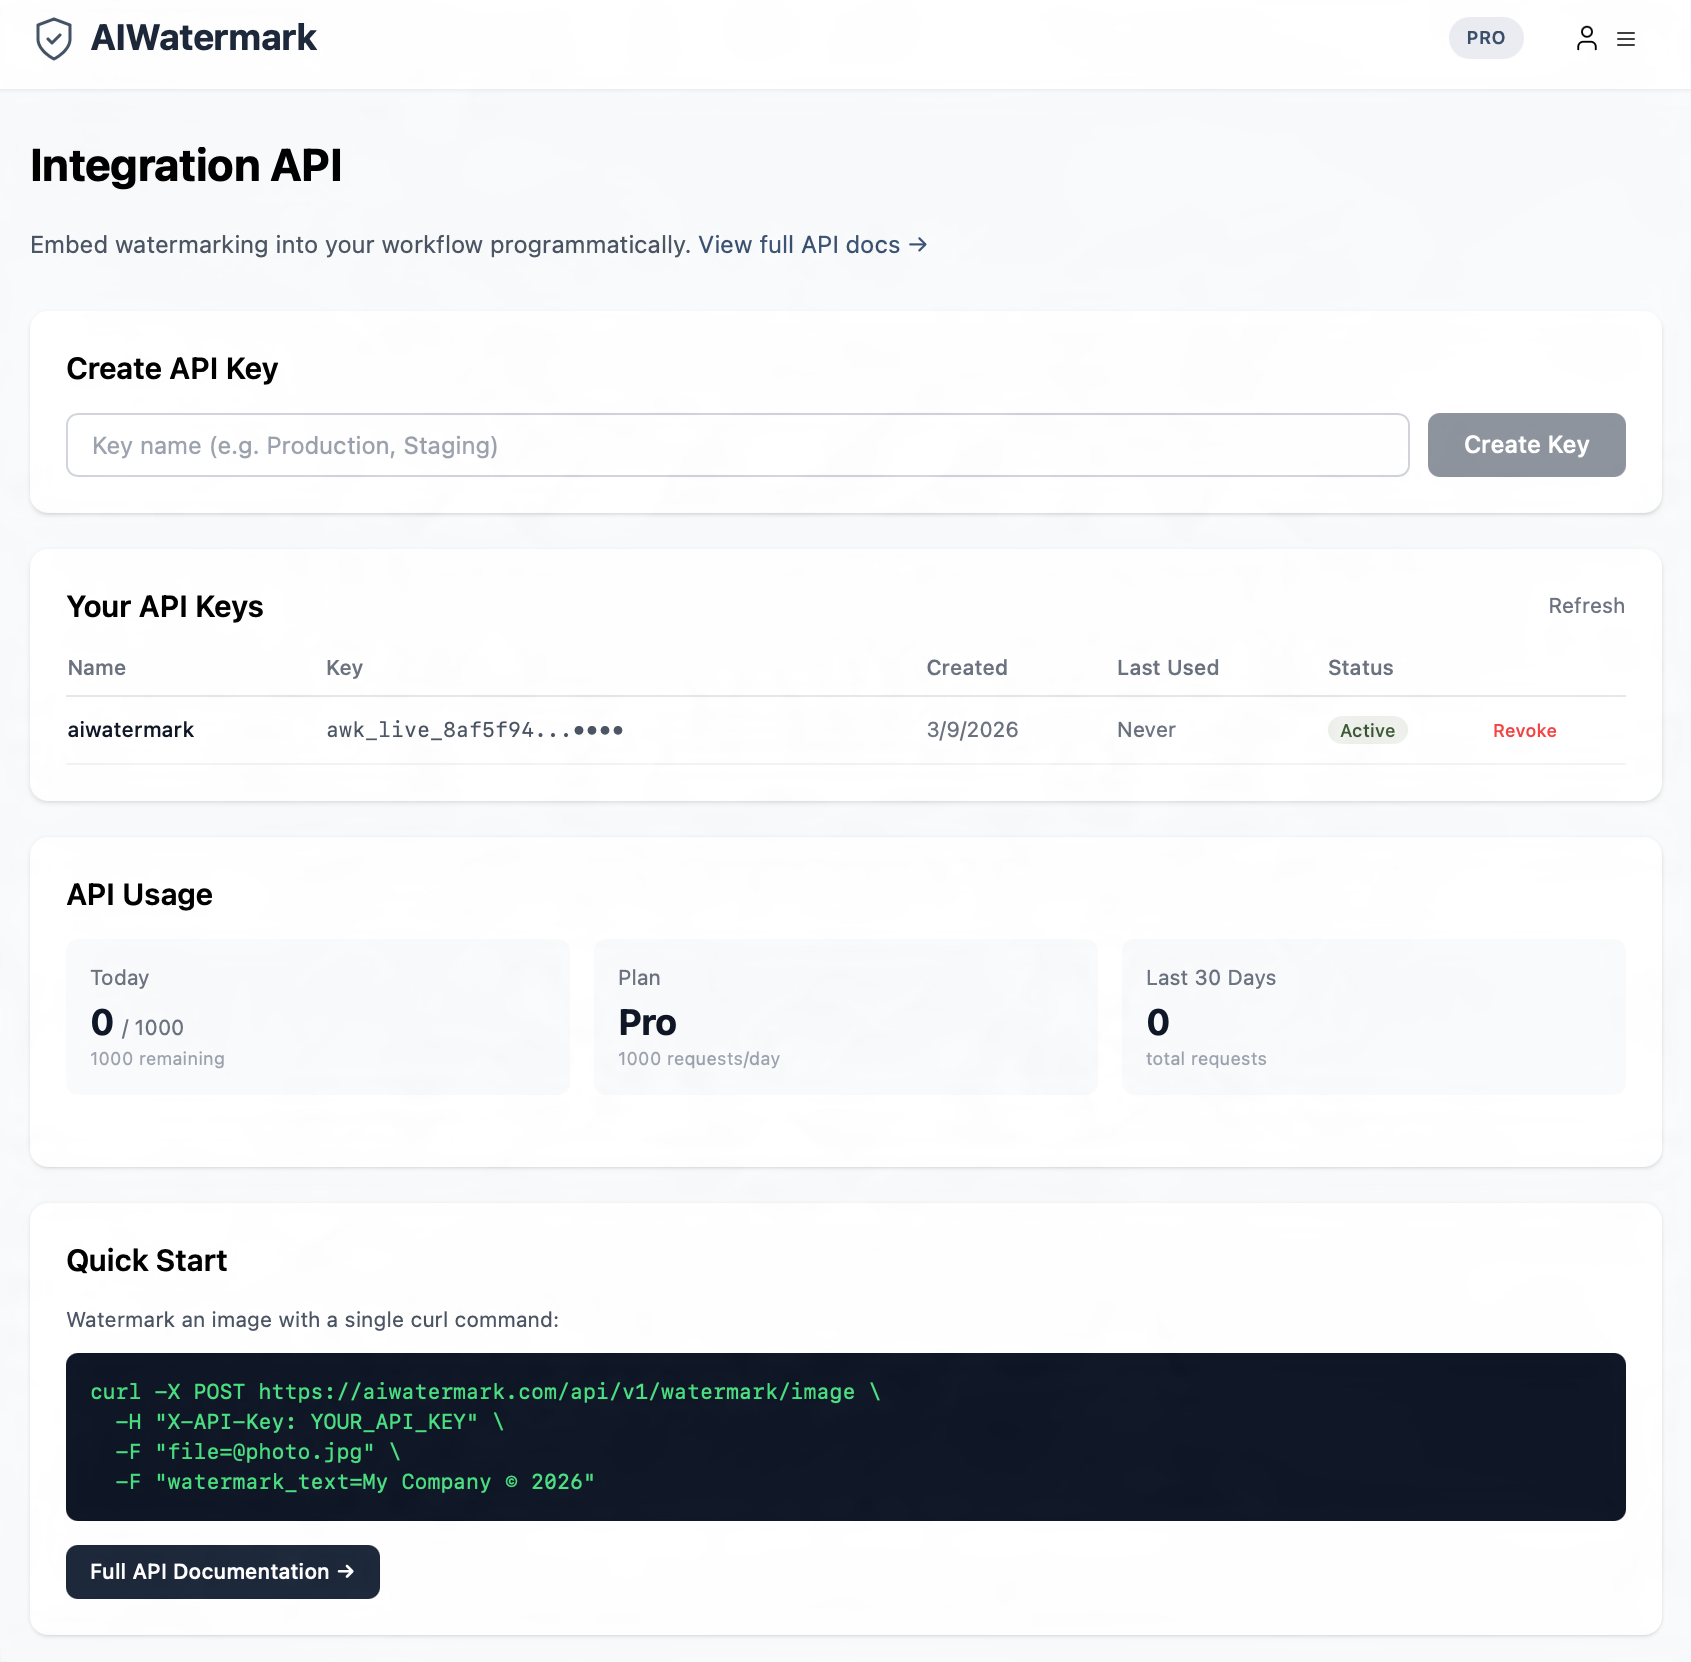Click the Created column header
This screenshot has width=1691, height=1662.
(966, 668)
